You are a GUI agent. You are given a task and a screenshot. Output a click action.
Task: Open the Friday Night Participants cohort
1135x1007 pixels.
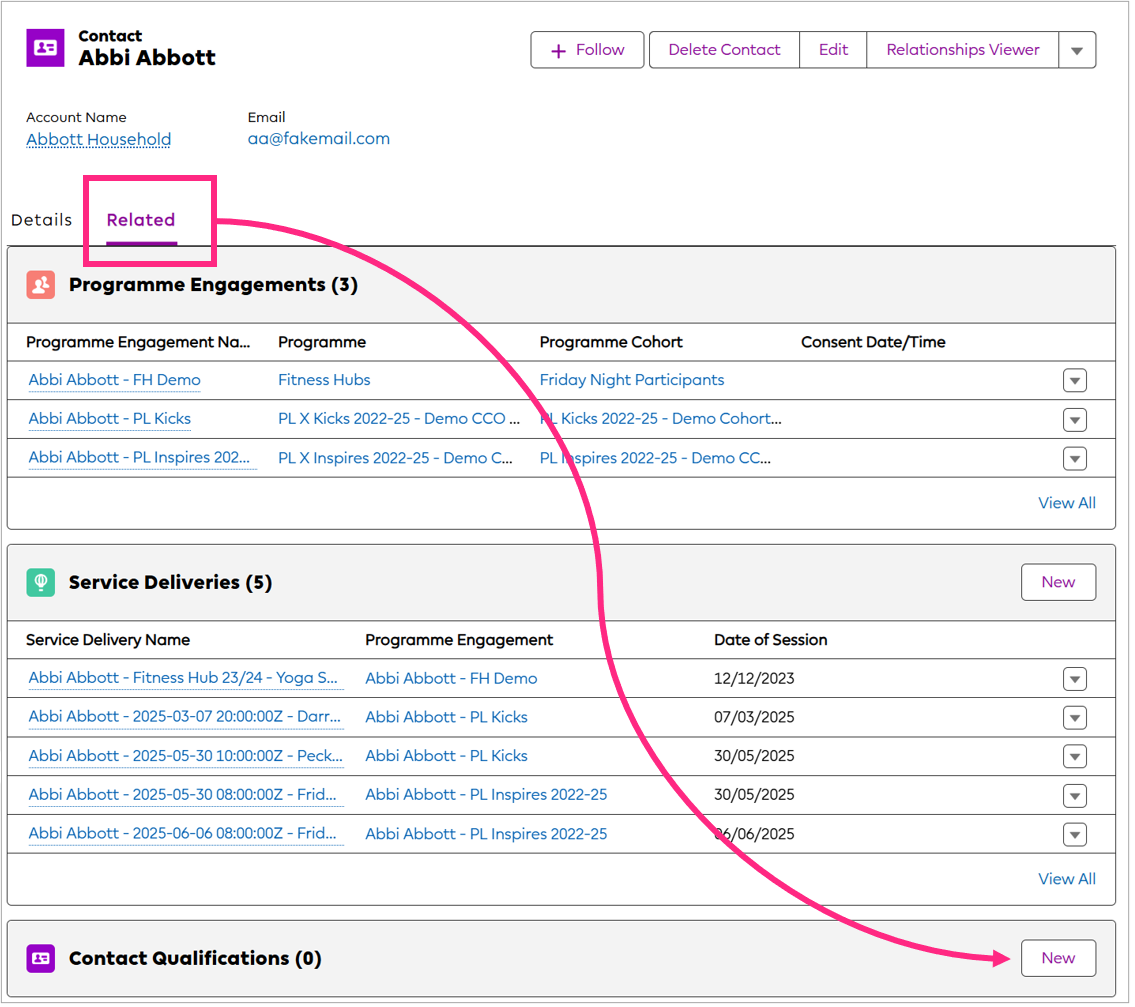[631, 380]
